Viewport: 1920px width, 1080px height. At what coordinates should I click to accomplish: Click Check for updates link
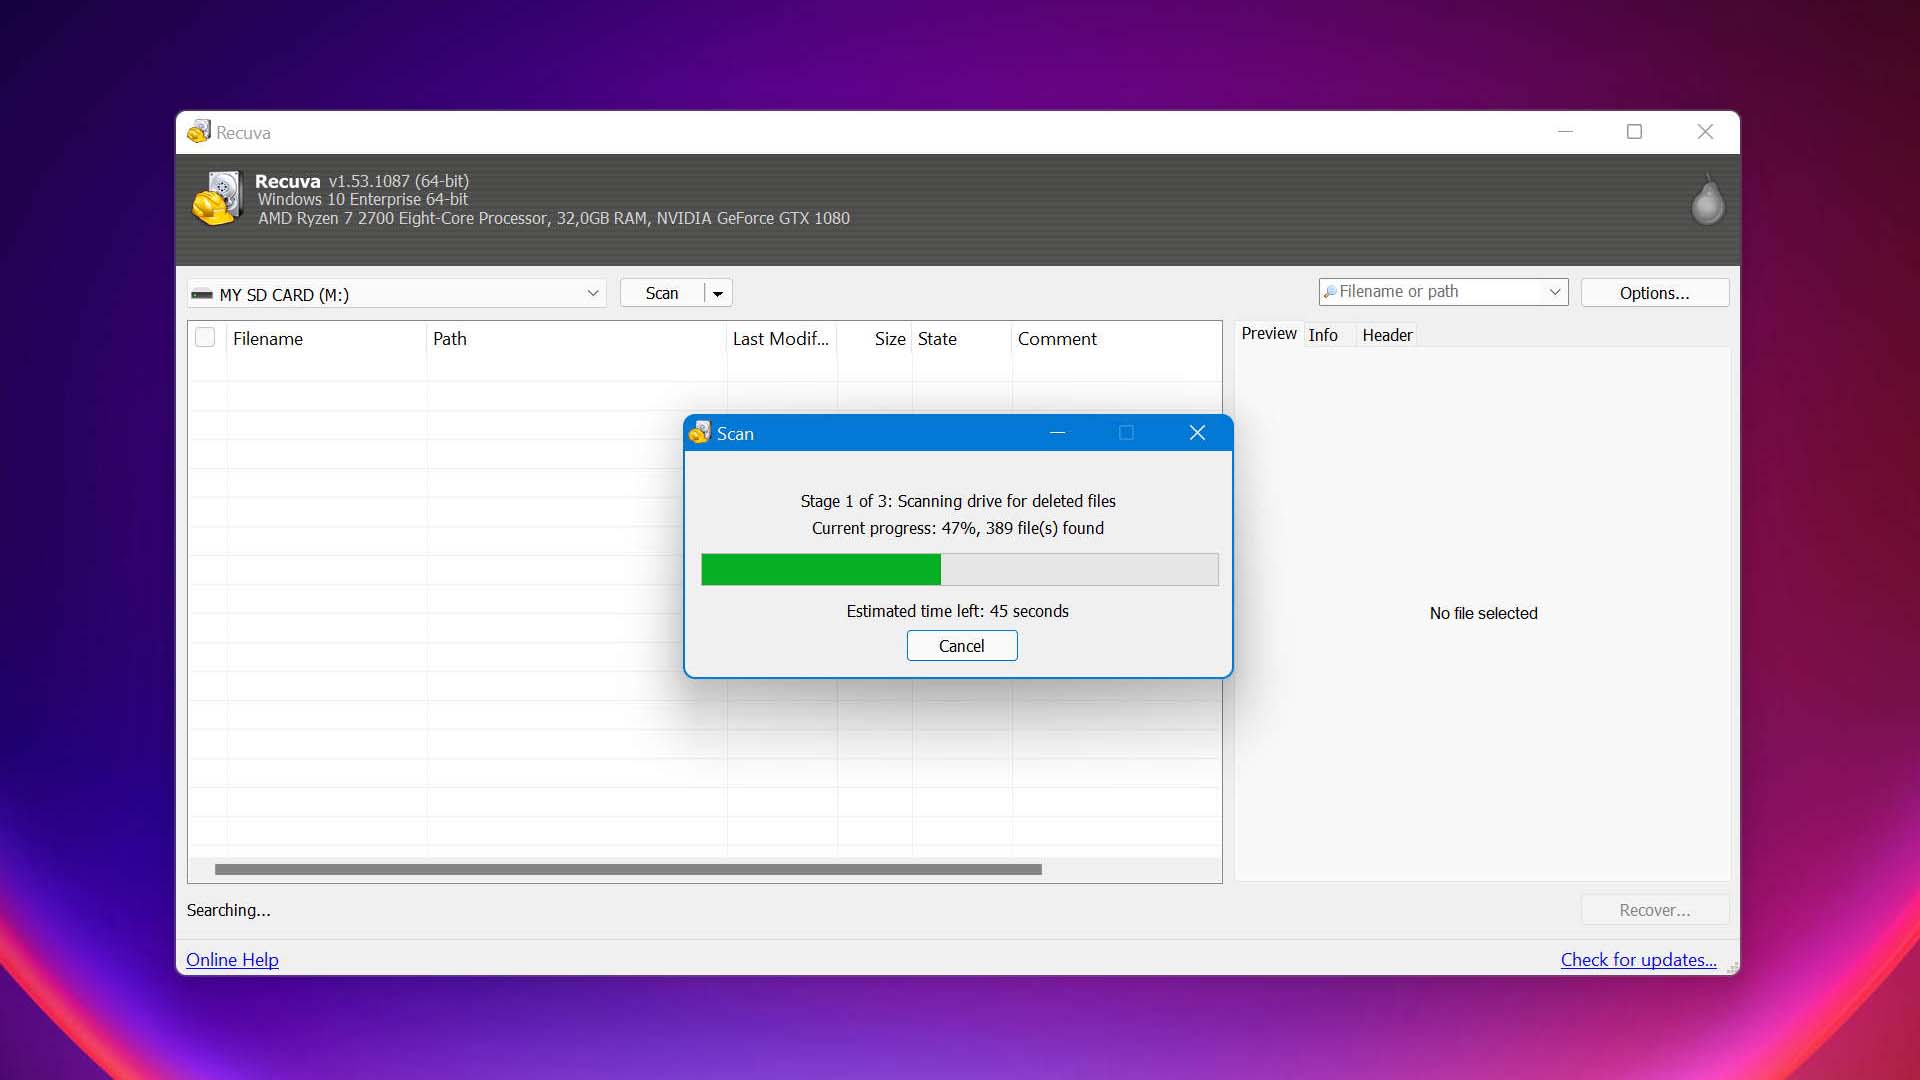pos(1638,959)
